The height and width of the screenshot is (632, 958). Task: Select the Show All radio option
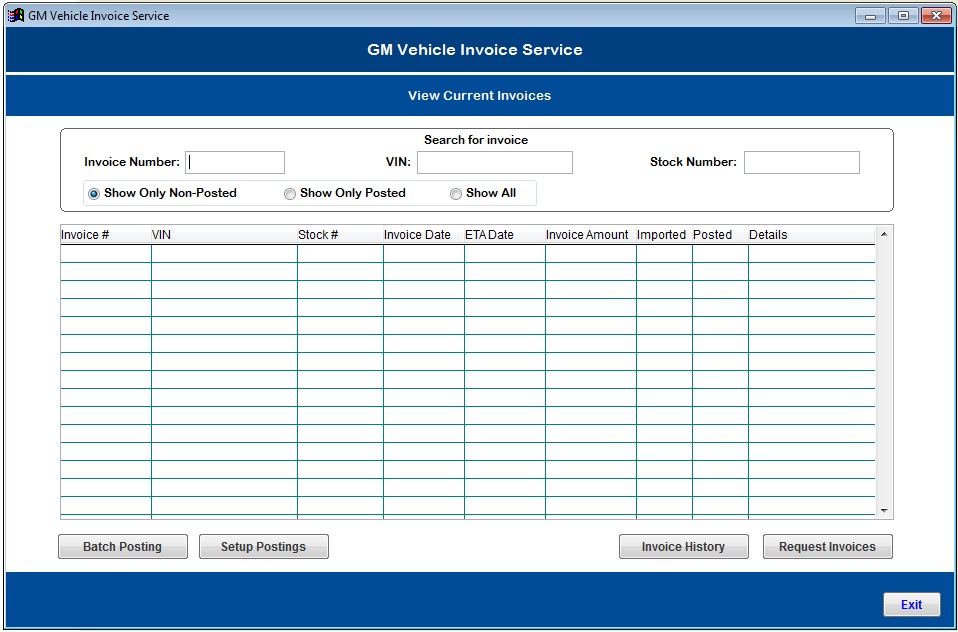(456, 194)
